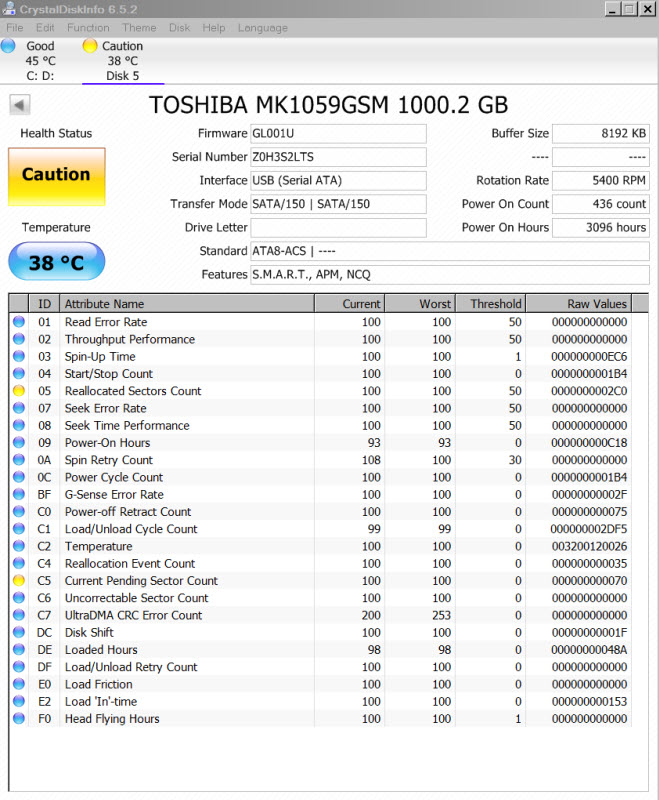
Task: Click the status orb for Loaded Hours
Action: coord(19,649)
